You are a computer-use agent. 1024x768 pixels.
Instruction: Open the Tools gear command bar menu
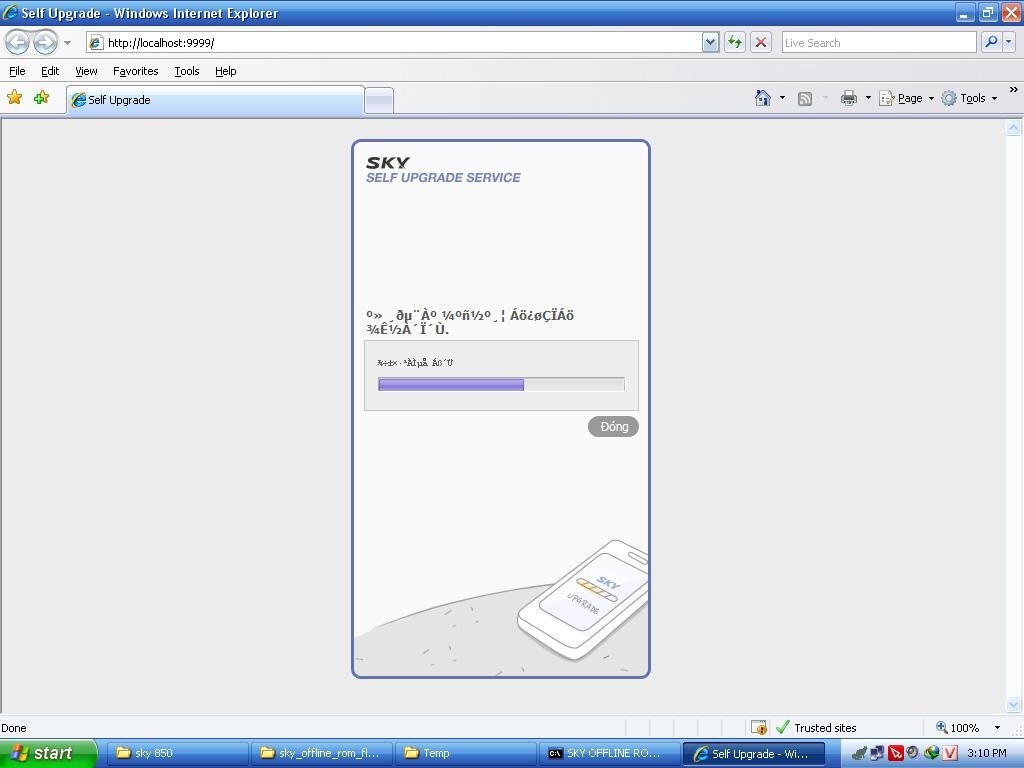coord(969,98)
